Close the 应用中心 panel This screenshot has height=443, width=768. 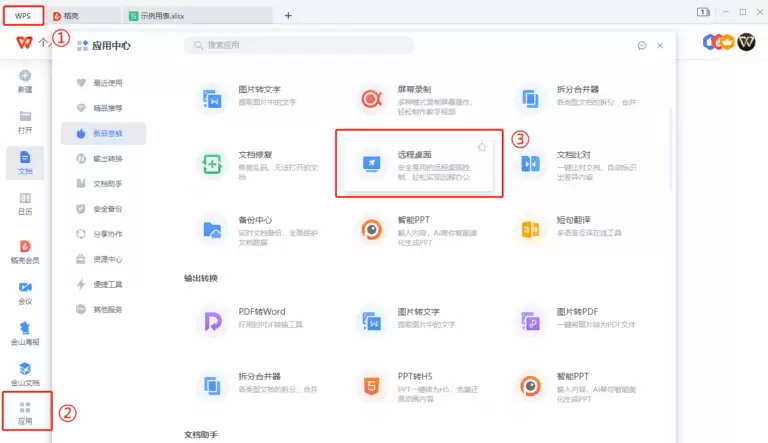pos(660,46)
